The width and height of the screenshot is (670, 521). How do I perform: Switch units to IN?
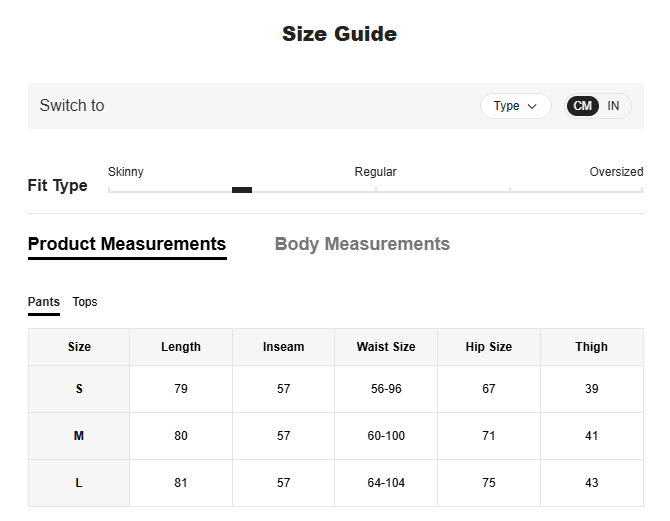pyautogui.click(x=613, y=106)
